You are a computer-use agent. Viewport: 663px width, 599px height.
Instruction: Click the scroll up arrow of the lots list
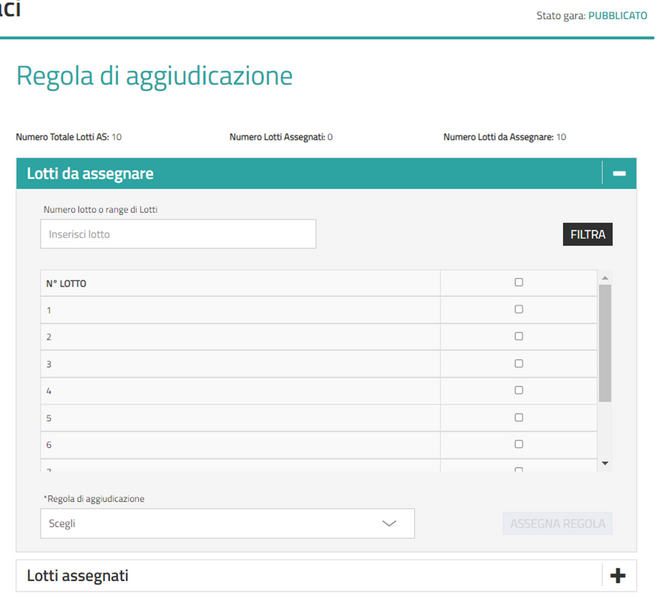coord(604,278)
